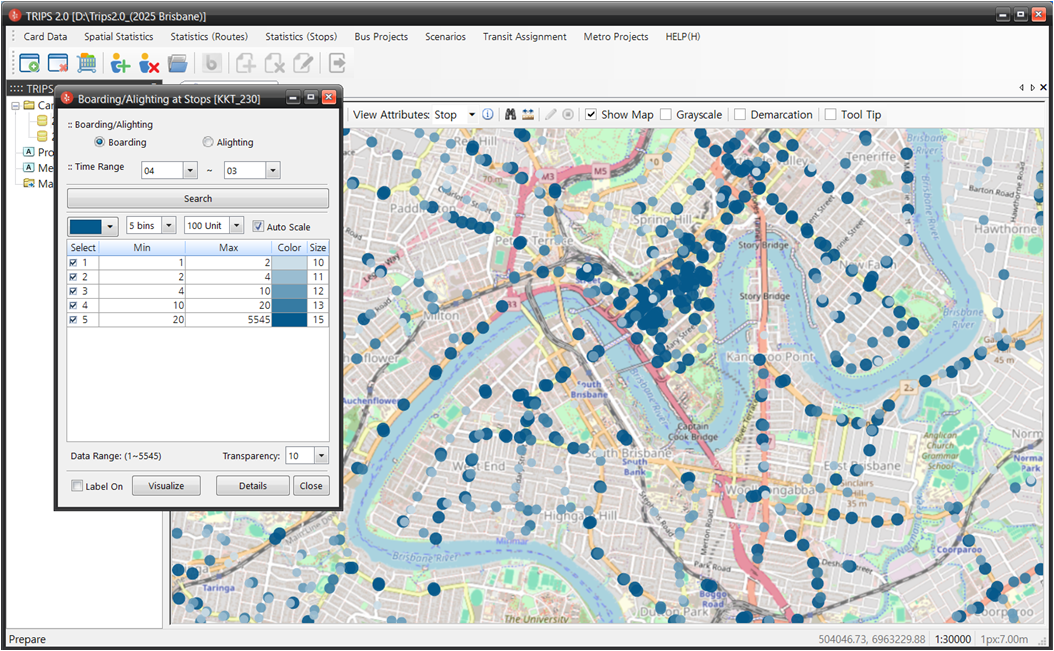The height and width of the screenshot is (651, 1054).
Task: Open the Transparency dropdown showing 10
Action: [321, 456]
